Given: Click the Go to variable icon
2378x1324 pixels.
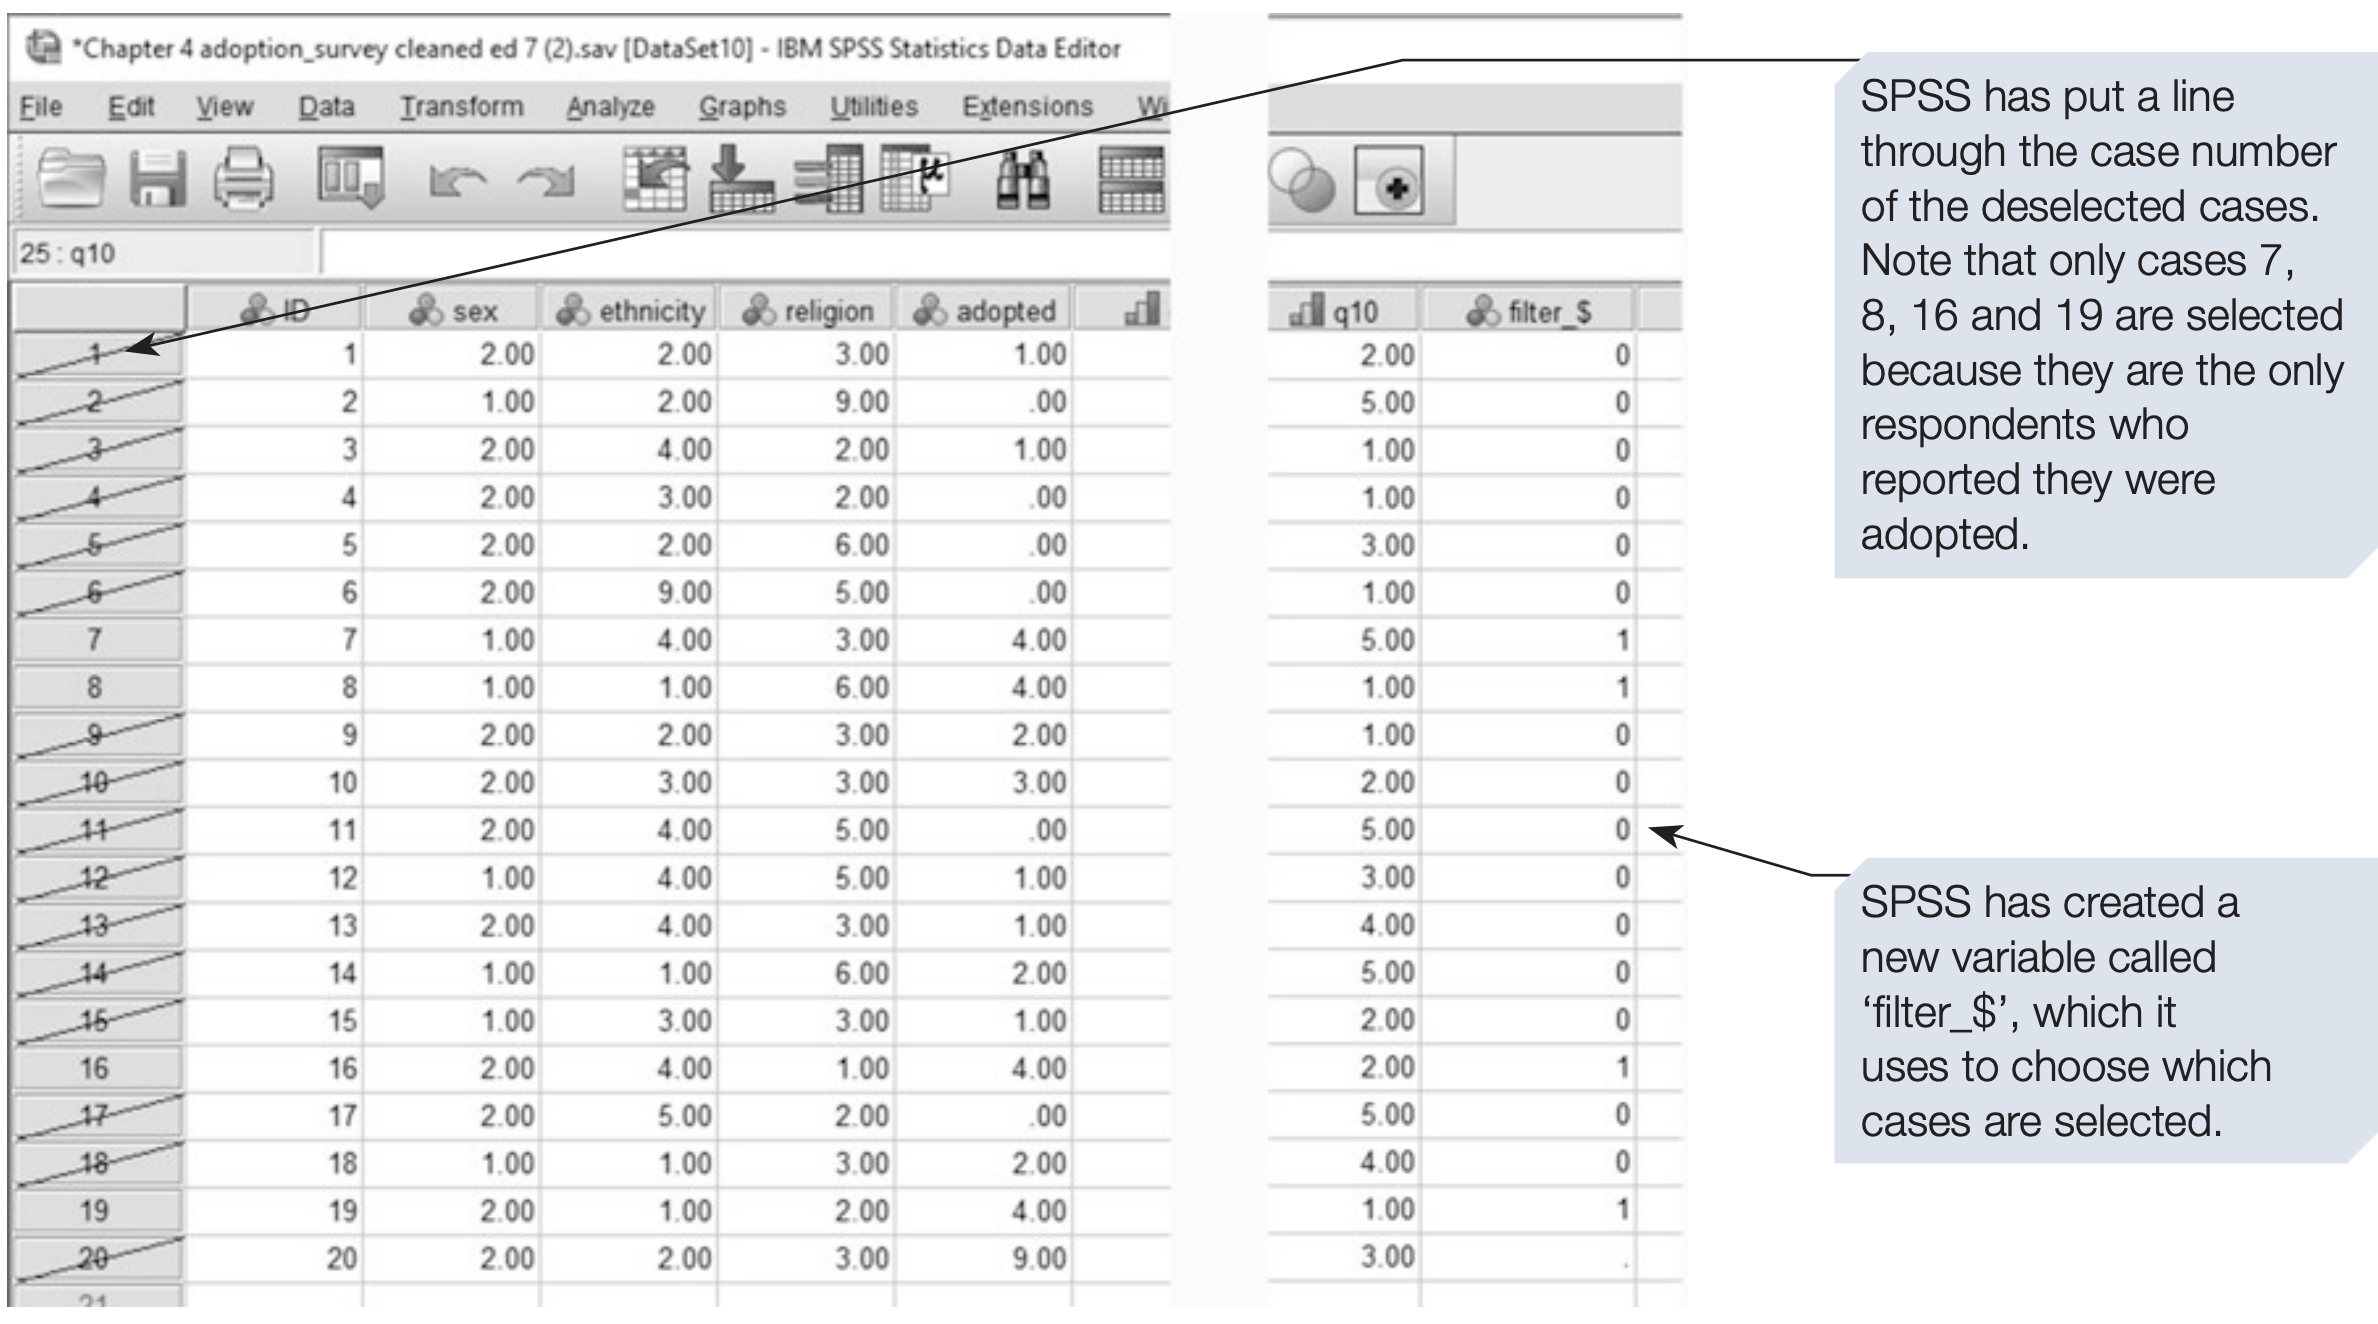Looking at the screenshot, I should [740, 180].
